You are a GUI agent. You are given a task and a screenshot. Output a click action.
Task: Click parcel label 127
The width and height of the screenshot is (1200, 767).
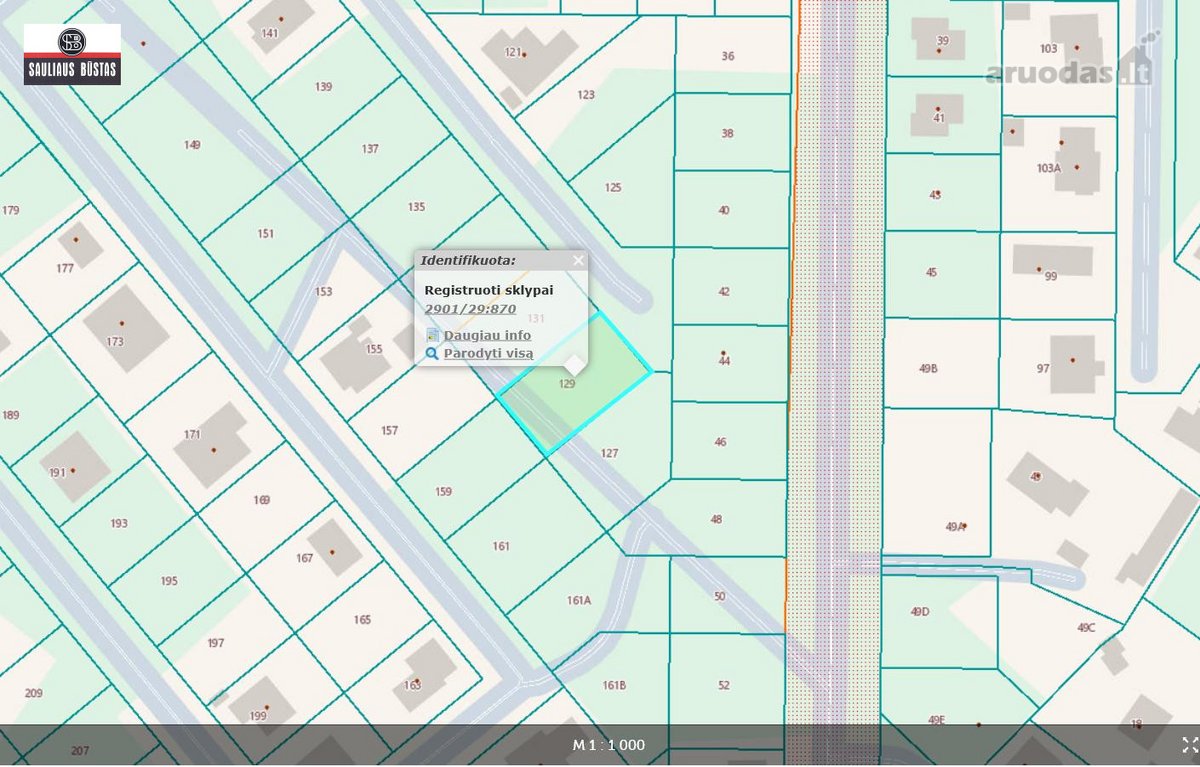point(610,453)
